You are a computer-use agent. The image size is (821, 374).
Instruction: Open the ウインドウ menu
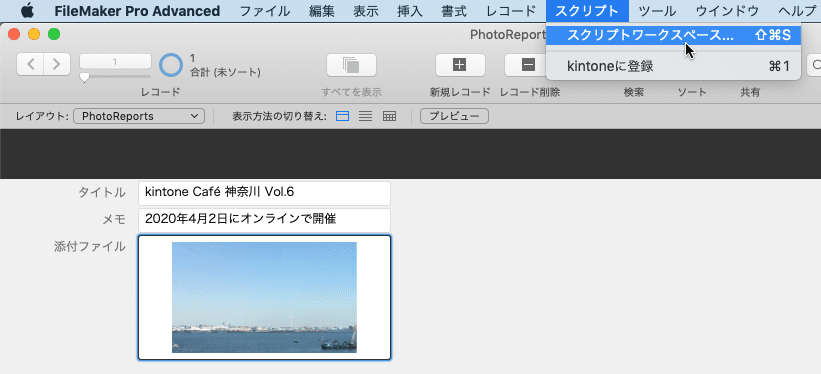click(727, 10)
